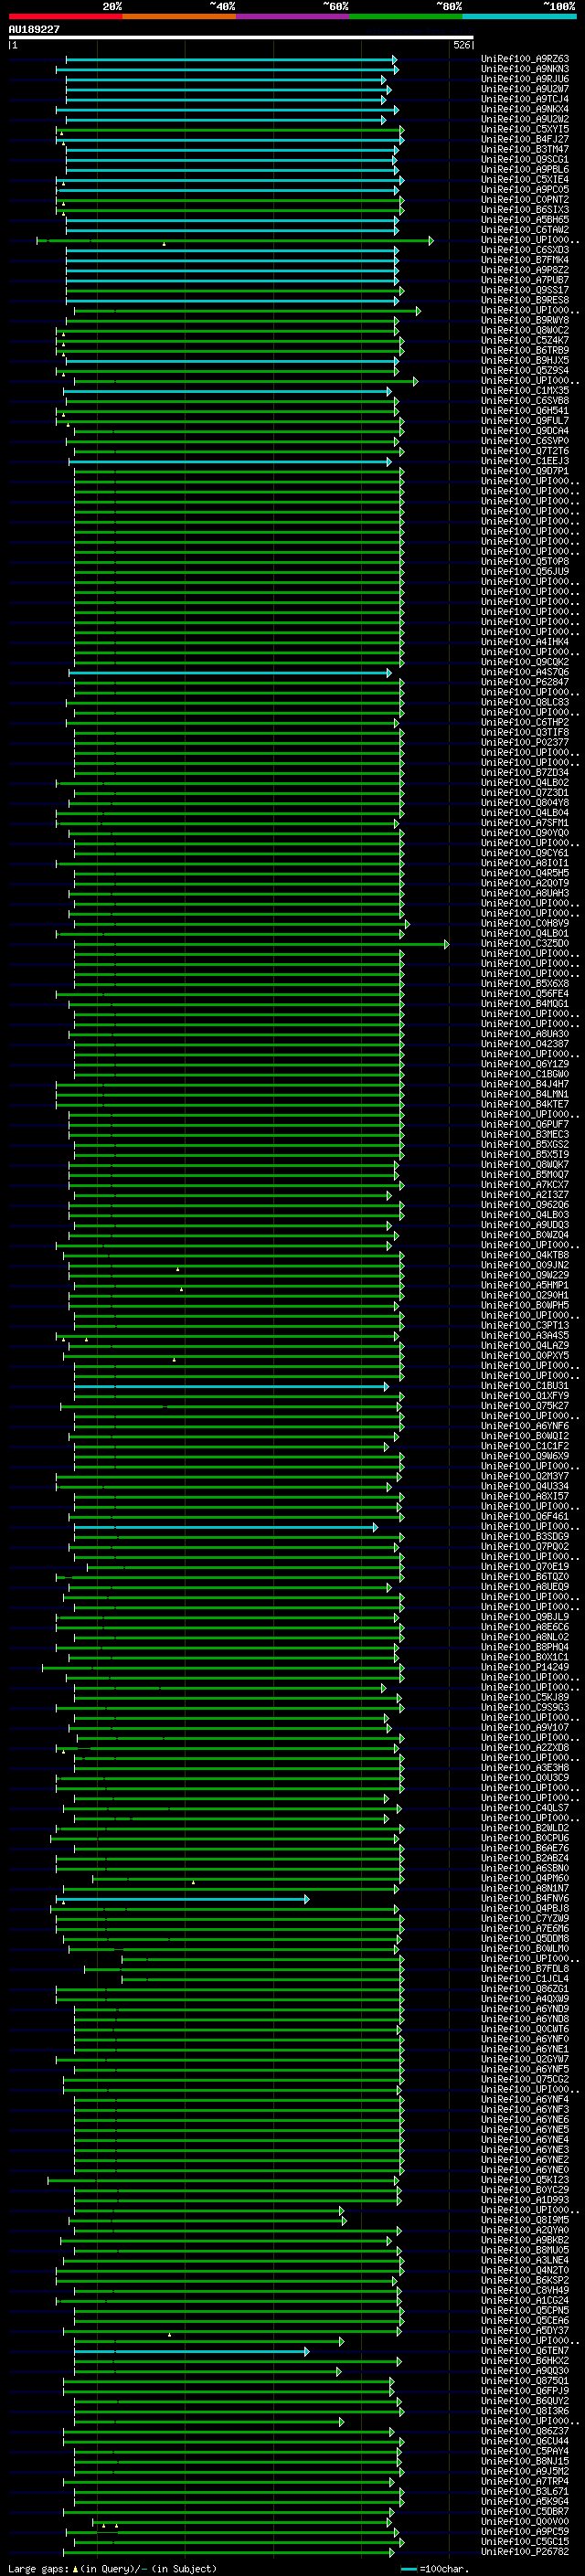Select hit label UniRef100_A9UDQ3

pos(525,1225)
